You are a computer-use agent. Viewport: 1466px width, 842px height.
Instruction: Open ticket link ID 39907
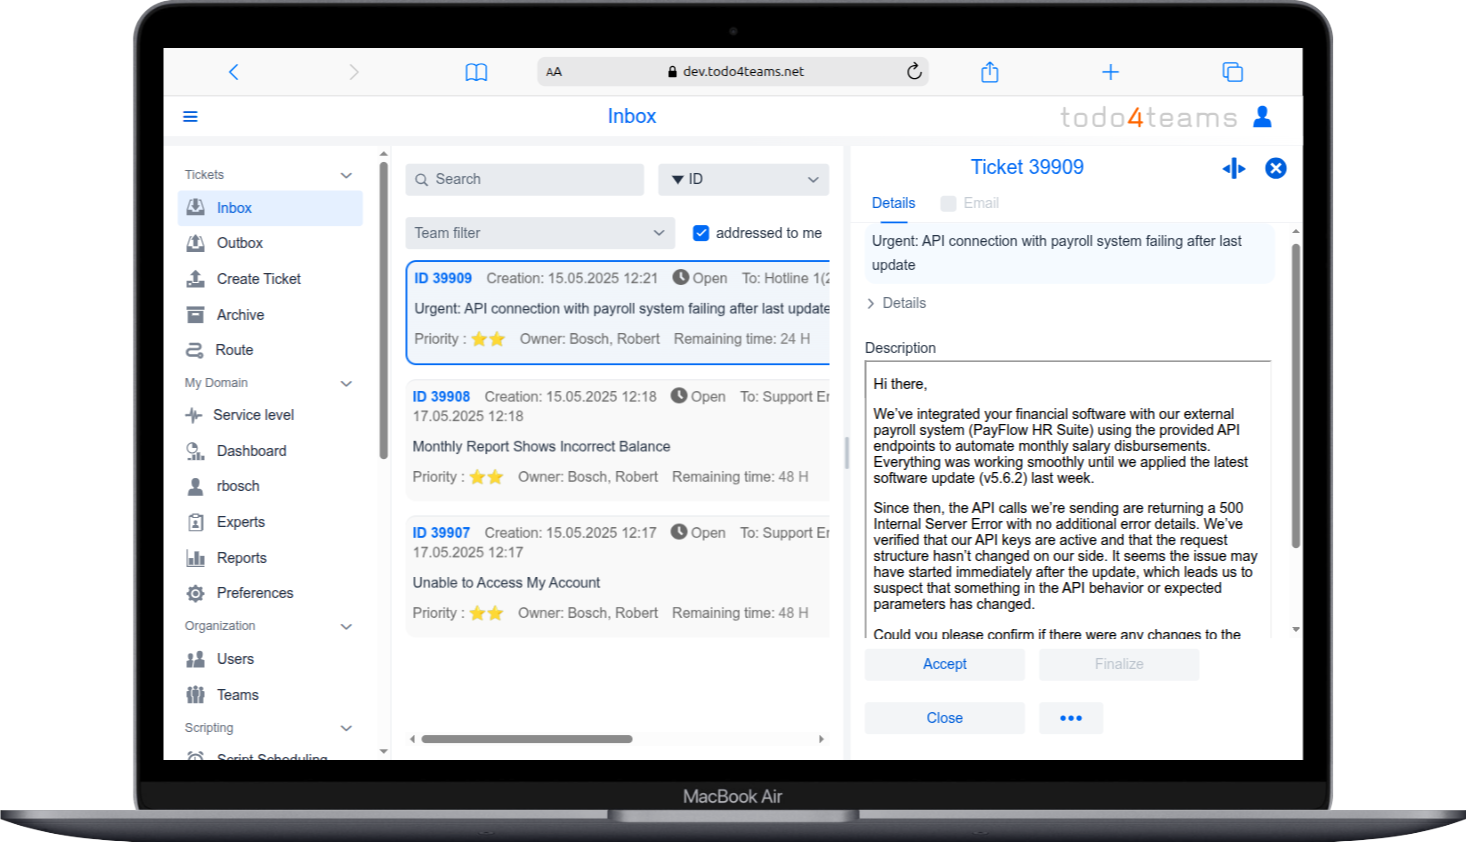441,532
